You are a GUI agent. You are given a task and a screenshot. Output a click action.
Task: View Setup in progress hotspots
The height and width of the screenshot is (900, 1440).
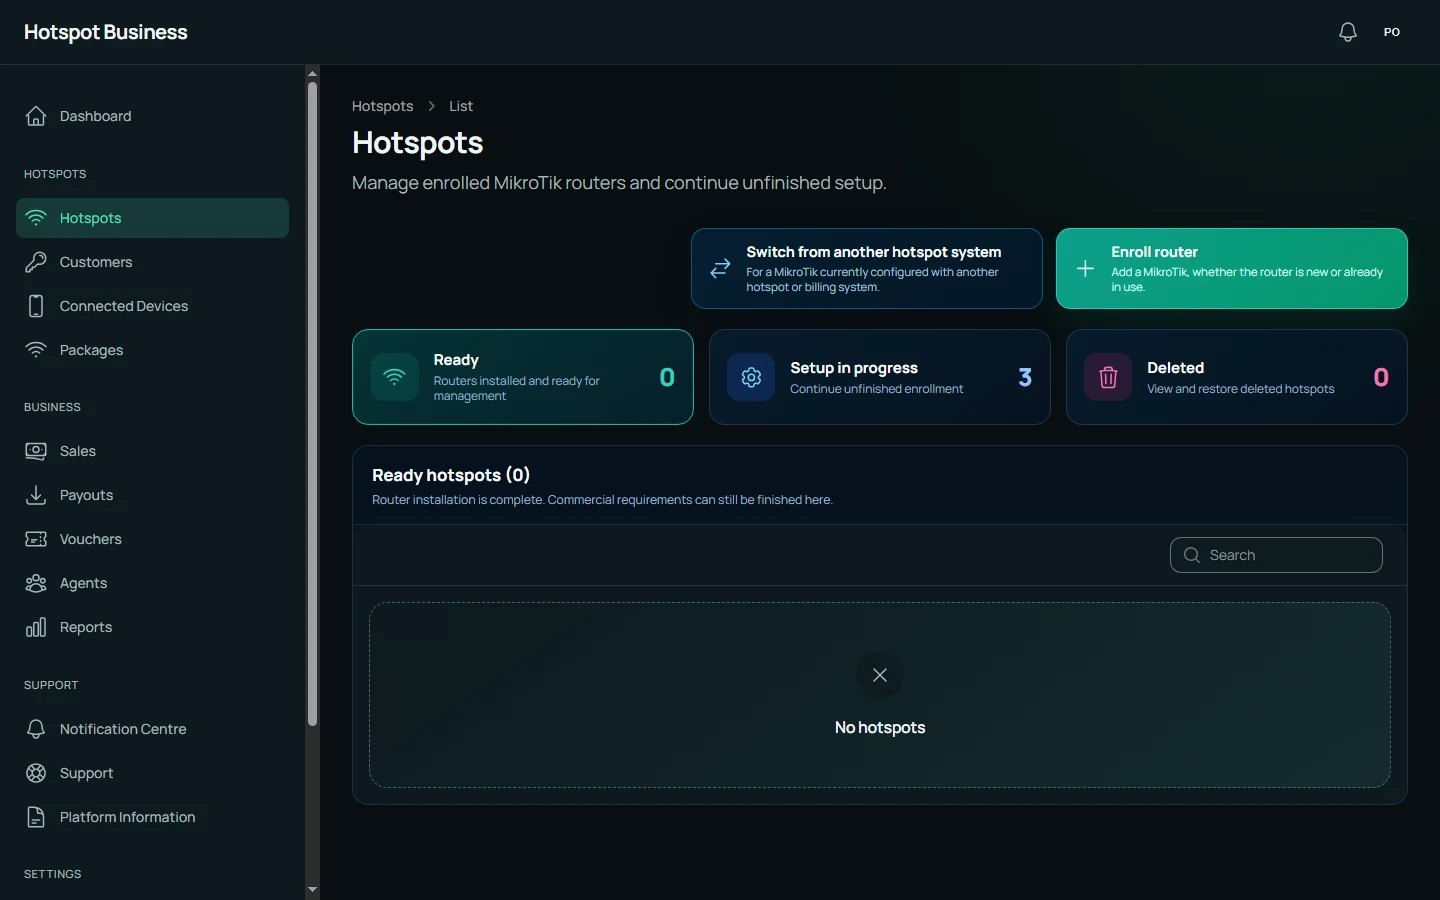tap(880, 377)
